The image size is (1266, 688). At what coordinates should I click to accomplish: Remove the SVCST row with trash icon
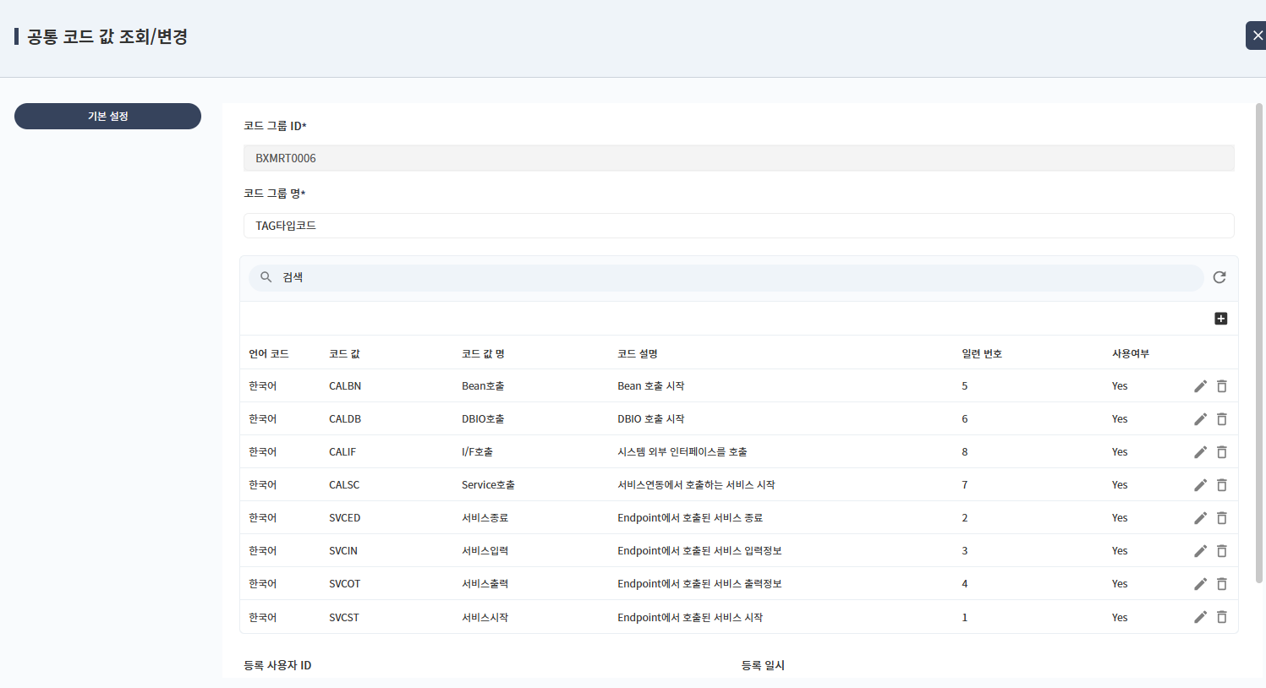click(x=1221, y=617)
